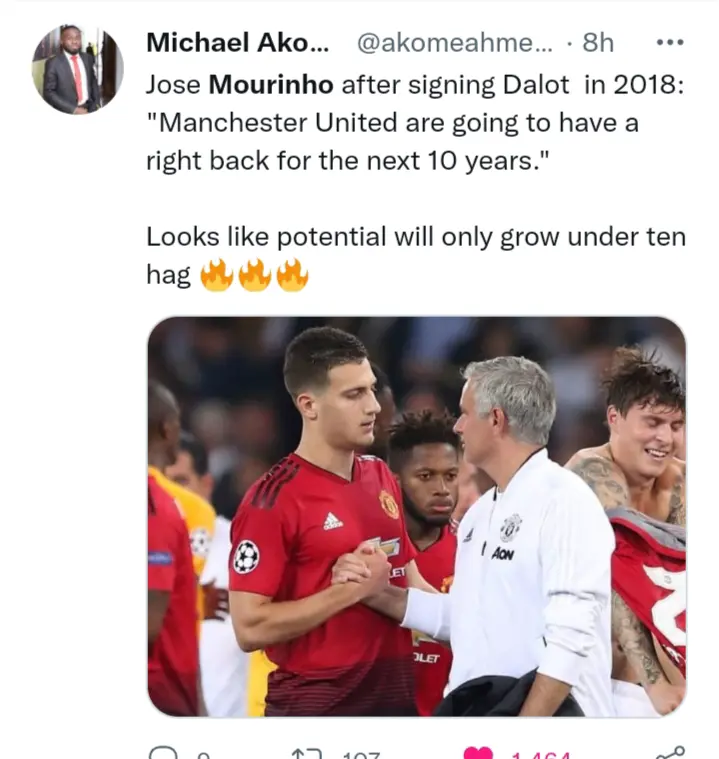Click the bold Mourinho keyword

point(271,85)
